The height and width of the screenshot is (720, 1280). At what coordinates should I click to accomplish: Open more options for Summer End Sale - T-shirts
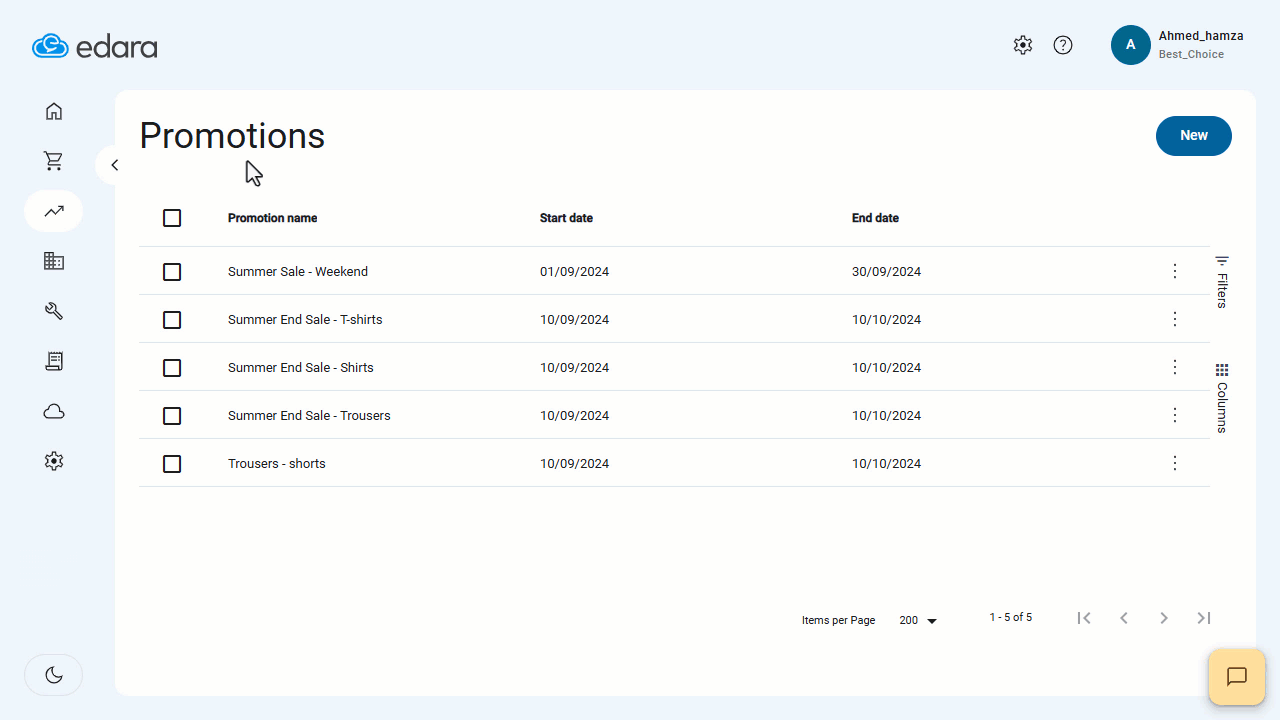coord(1175,319)
